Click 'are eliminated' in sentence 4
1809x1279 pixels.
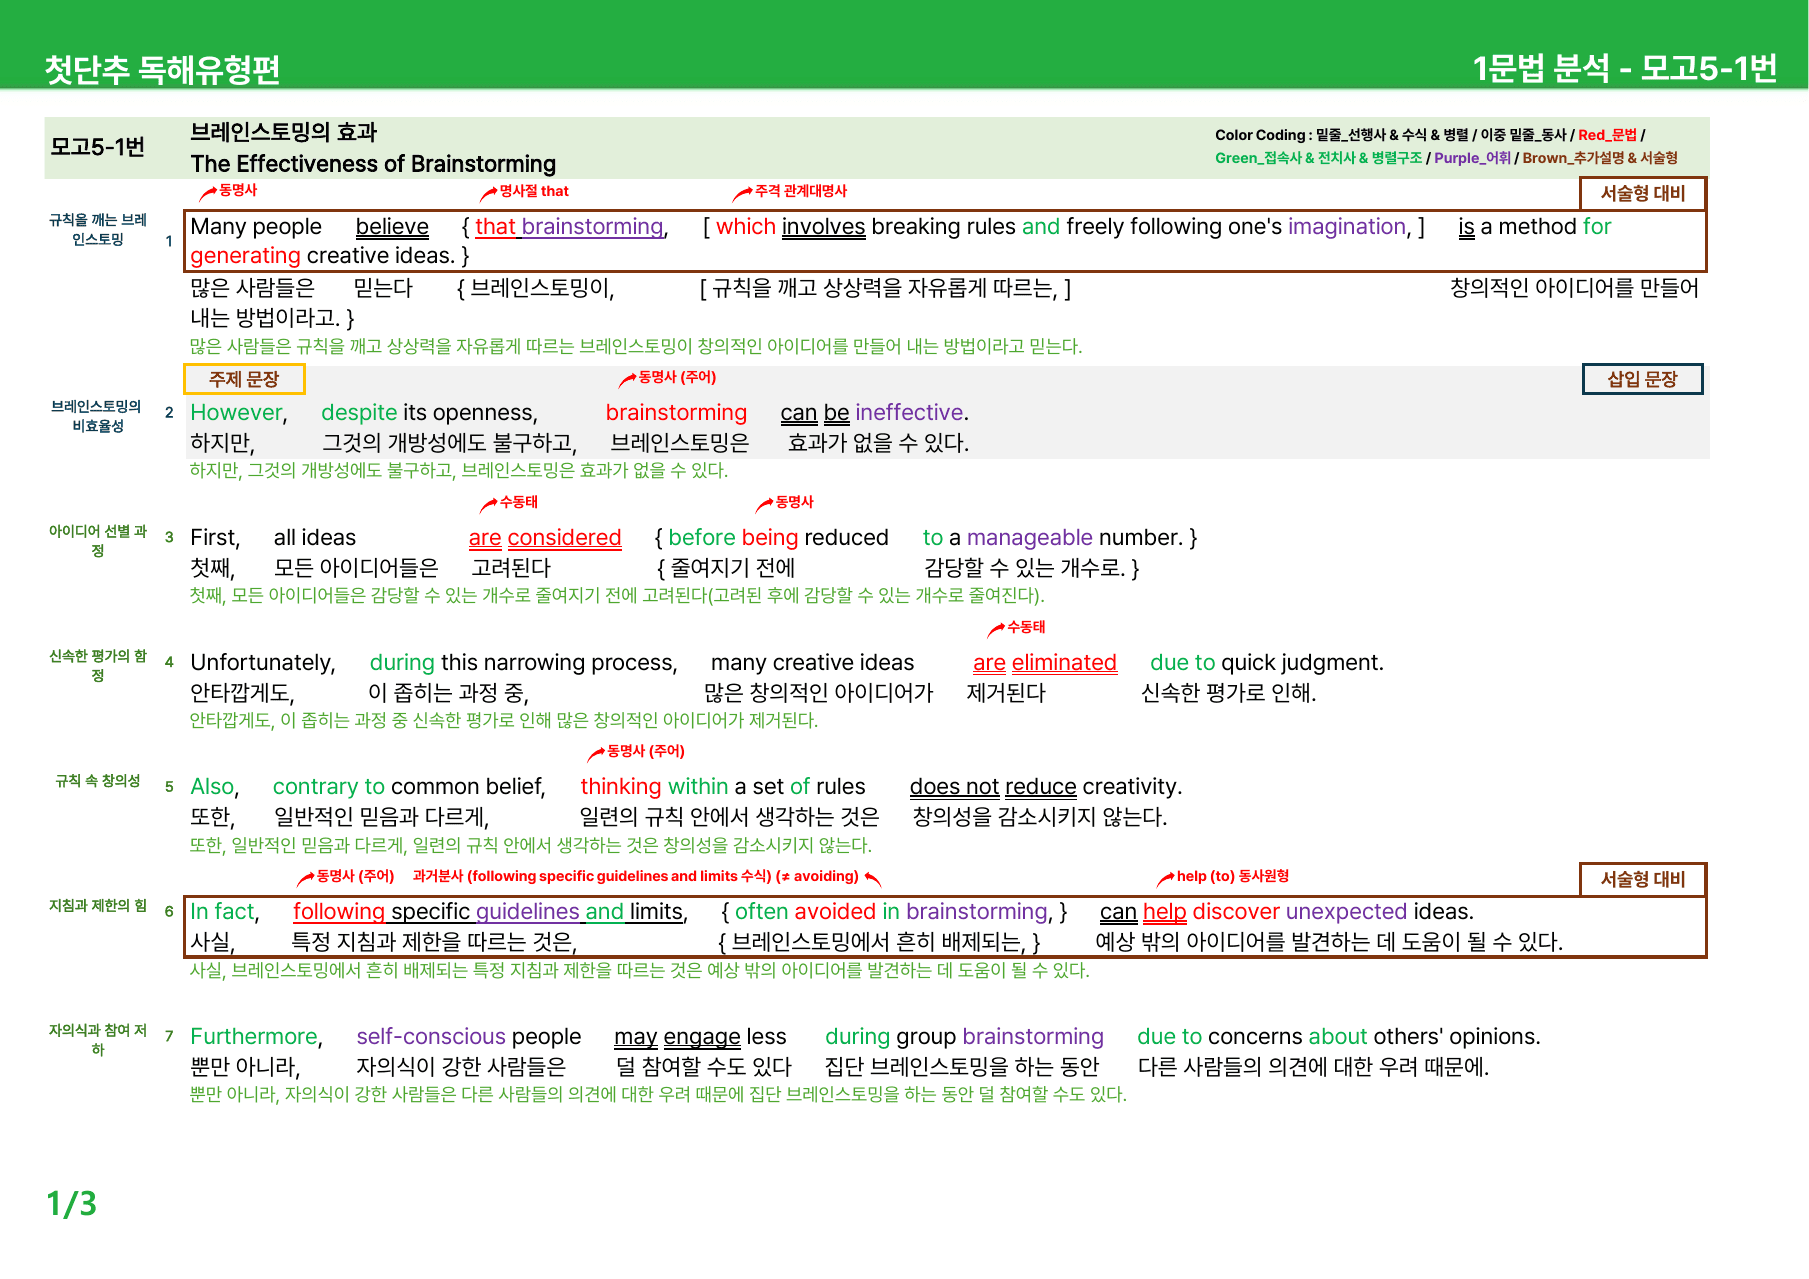tap(1045, 663)
